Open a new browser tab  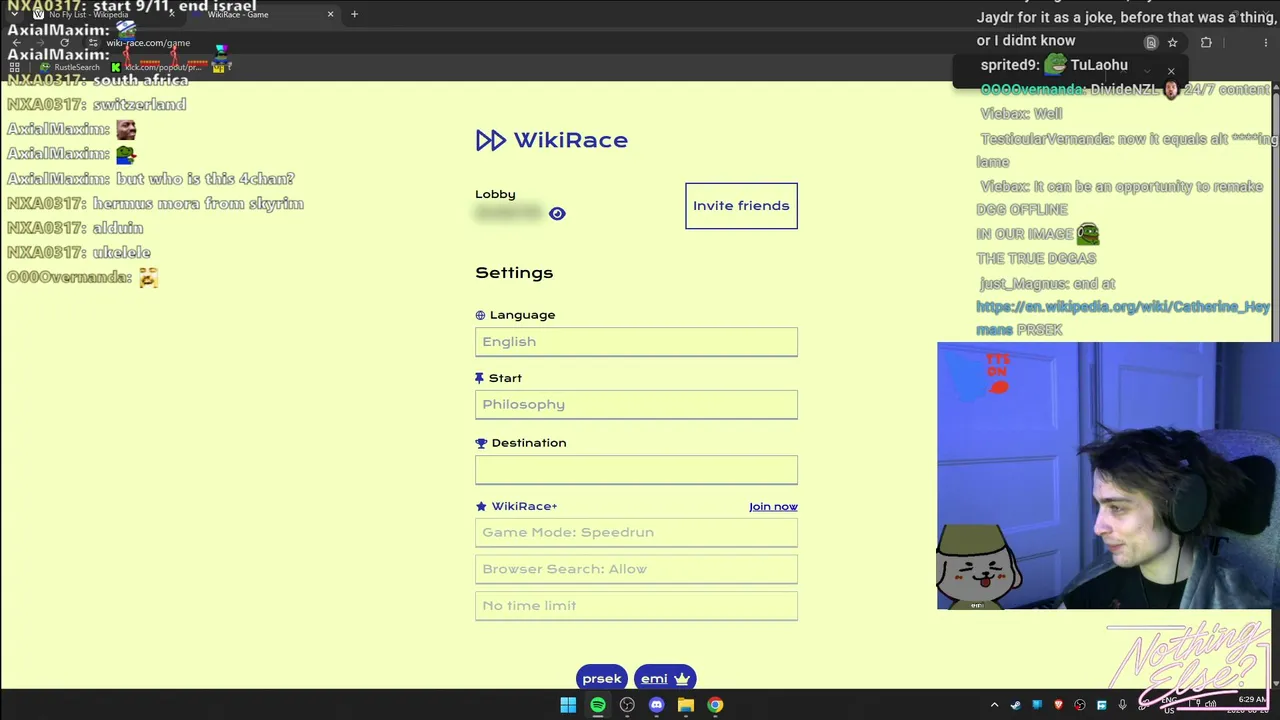[x=354, y=14]
